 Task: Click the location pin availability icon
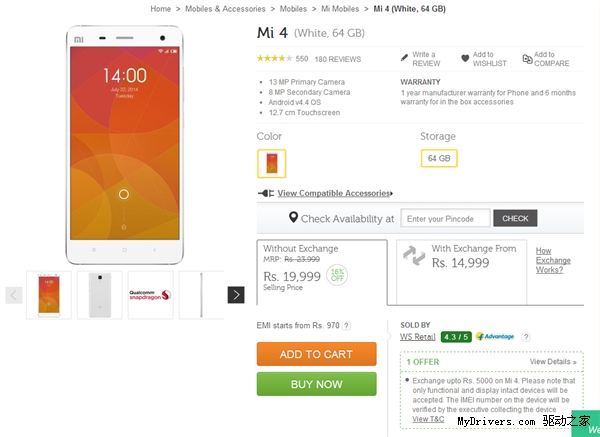[x=294, y=218]
